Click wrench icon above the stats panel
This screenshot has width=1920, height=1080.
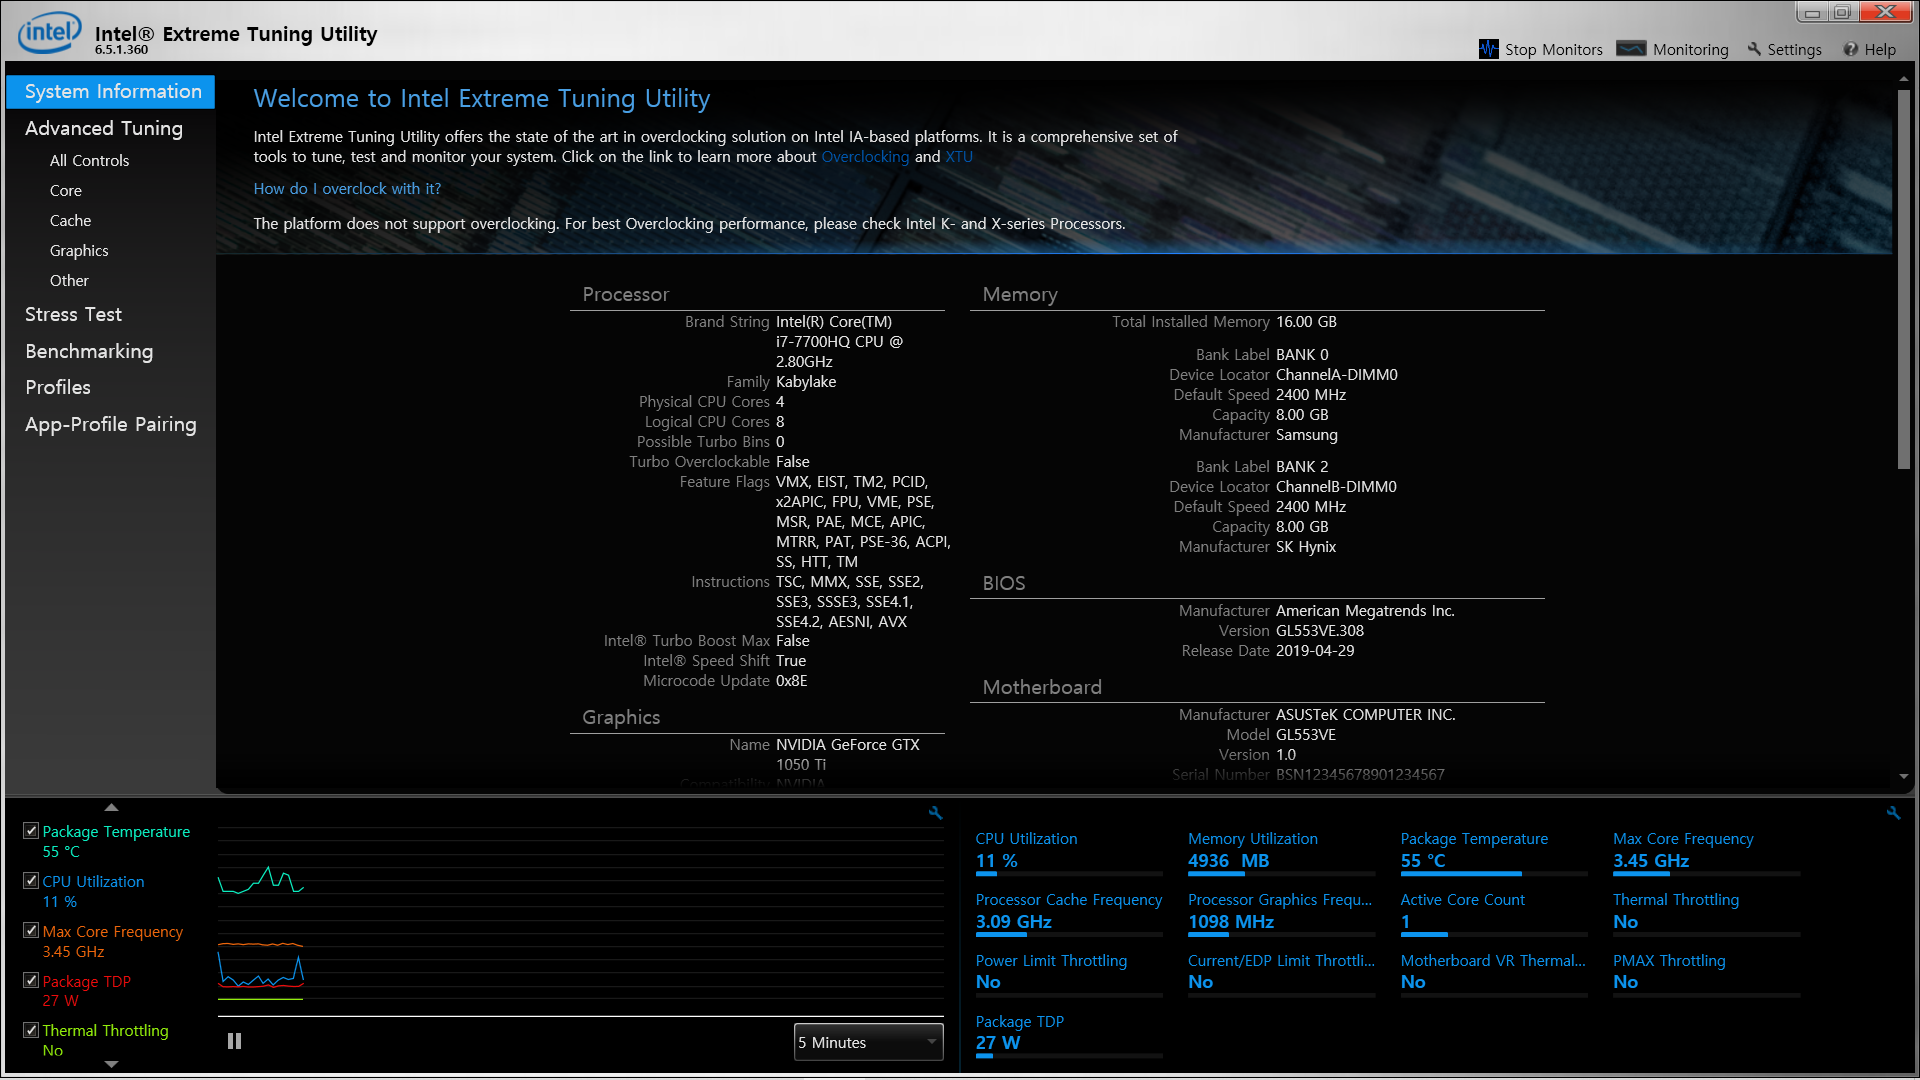(x=1893, y=813)
